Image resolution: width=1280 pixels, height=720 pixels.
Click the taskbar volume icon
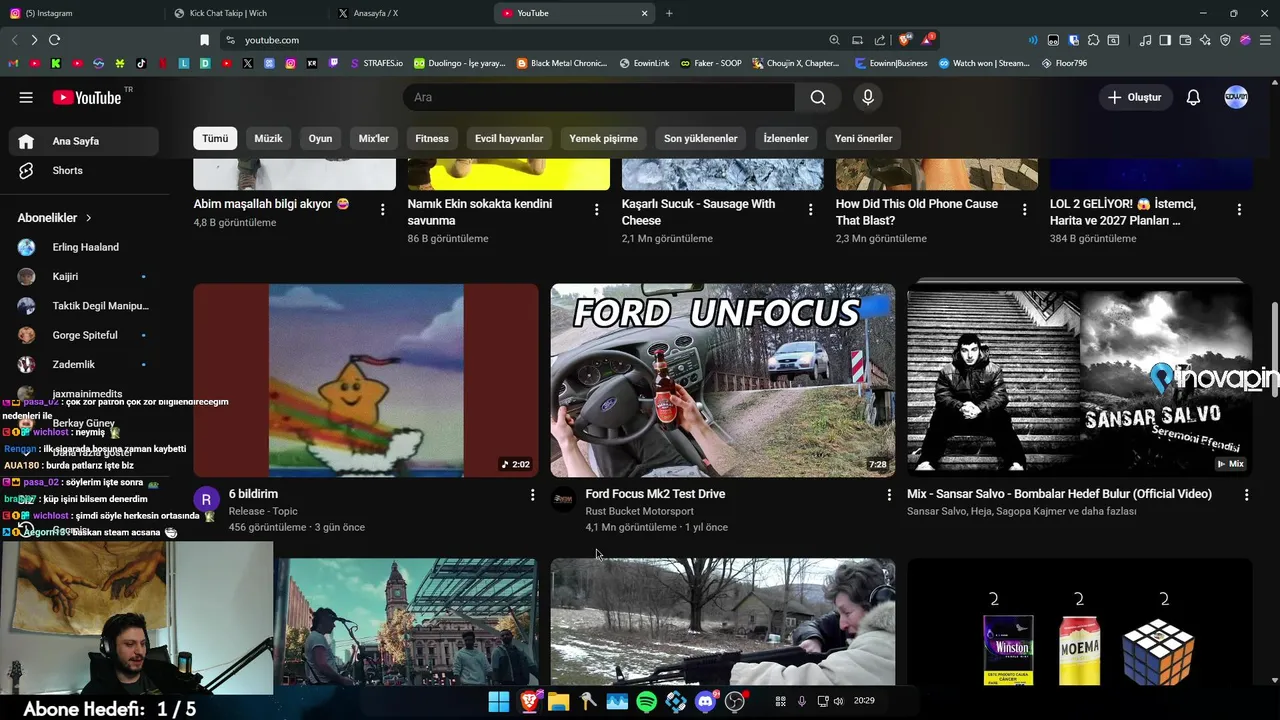point(838,701)
